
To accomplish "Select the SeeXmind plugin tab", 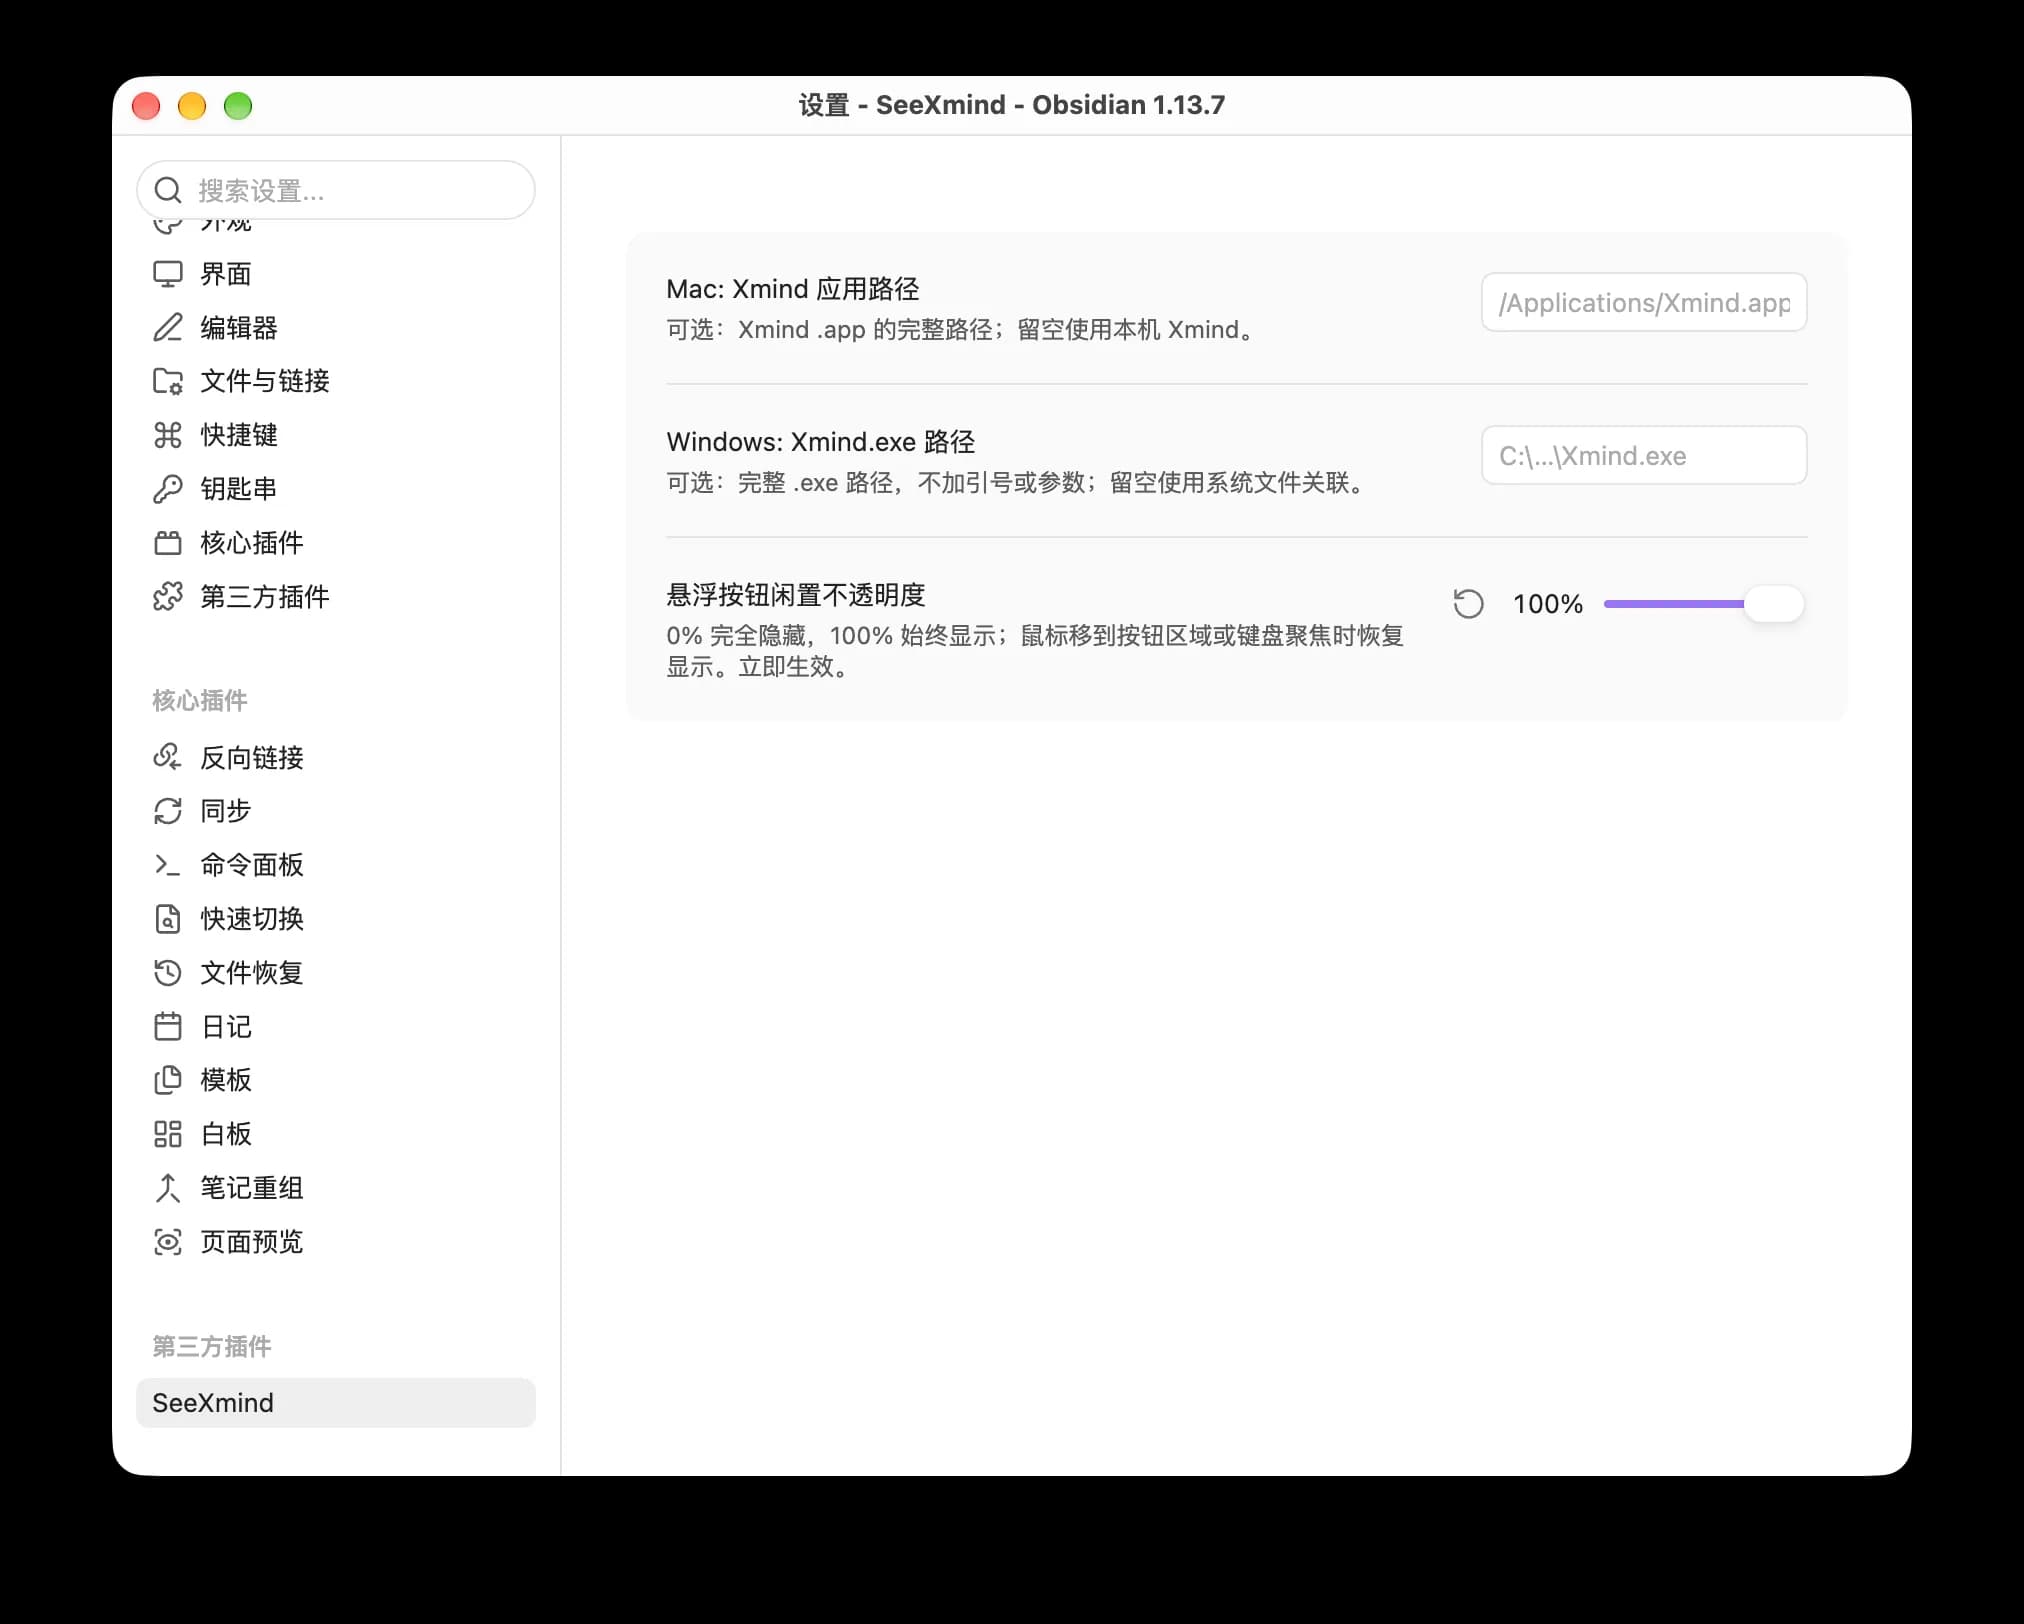I will pyautogui.click(x=336, y=1403).
